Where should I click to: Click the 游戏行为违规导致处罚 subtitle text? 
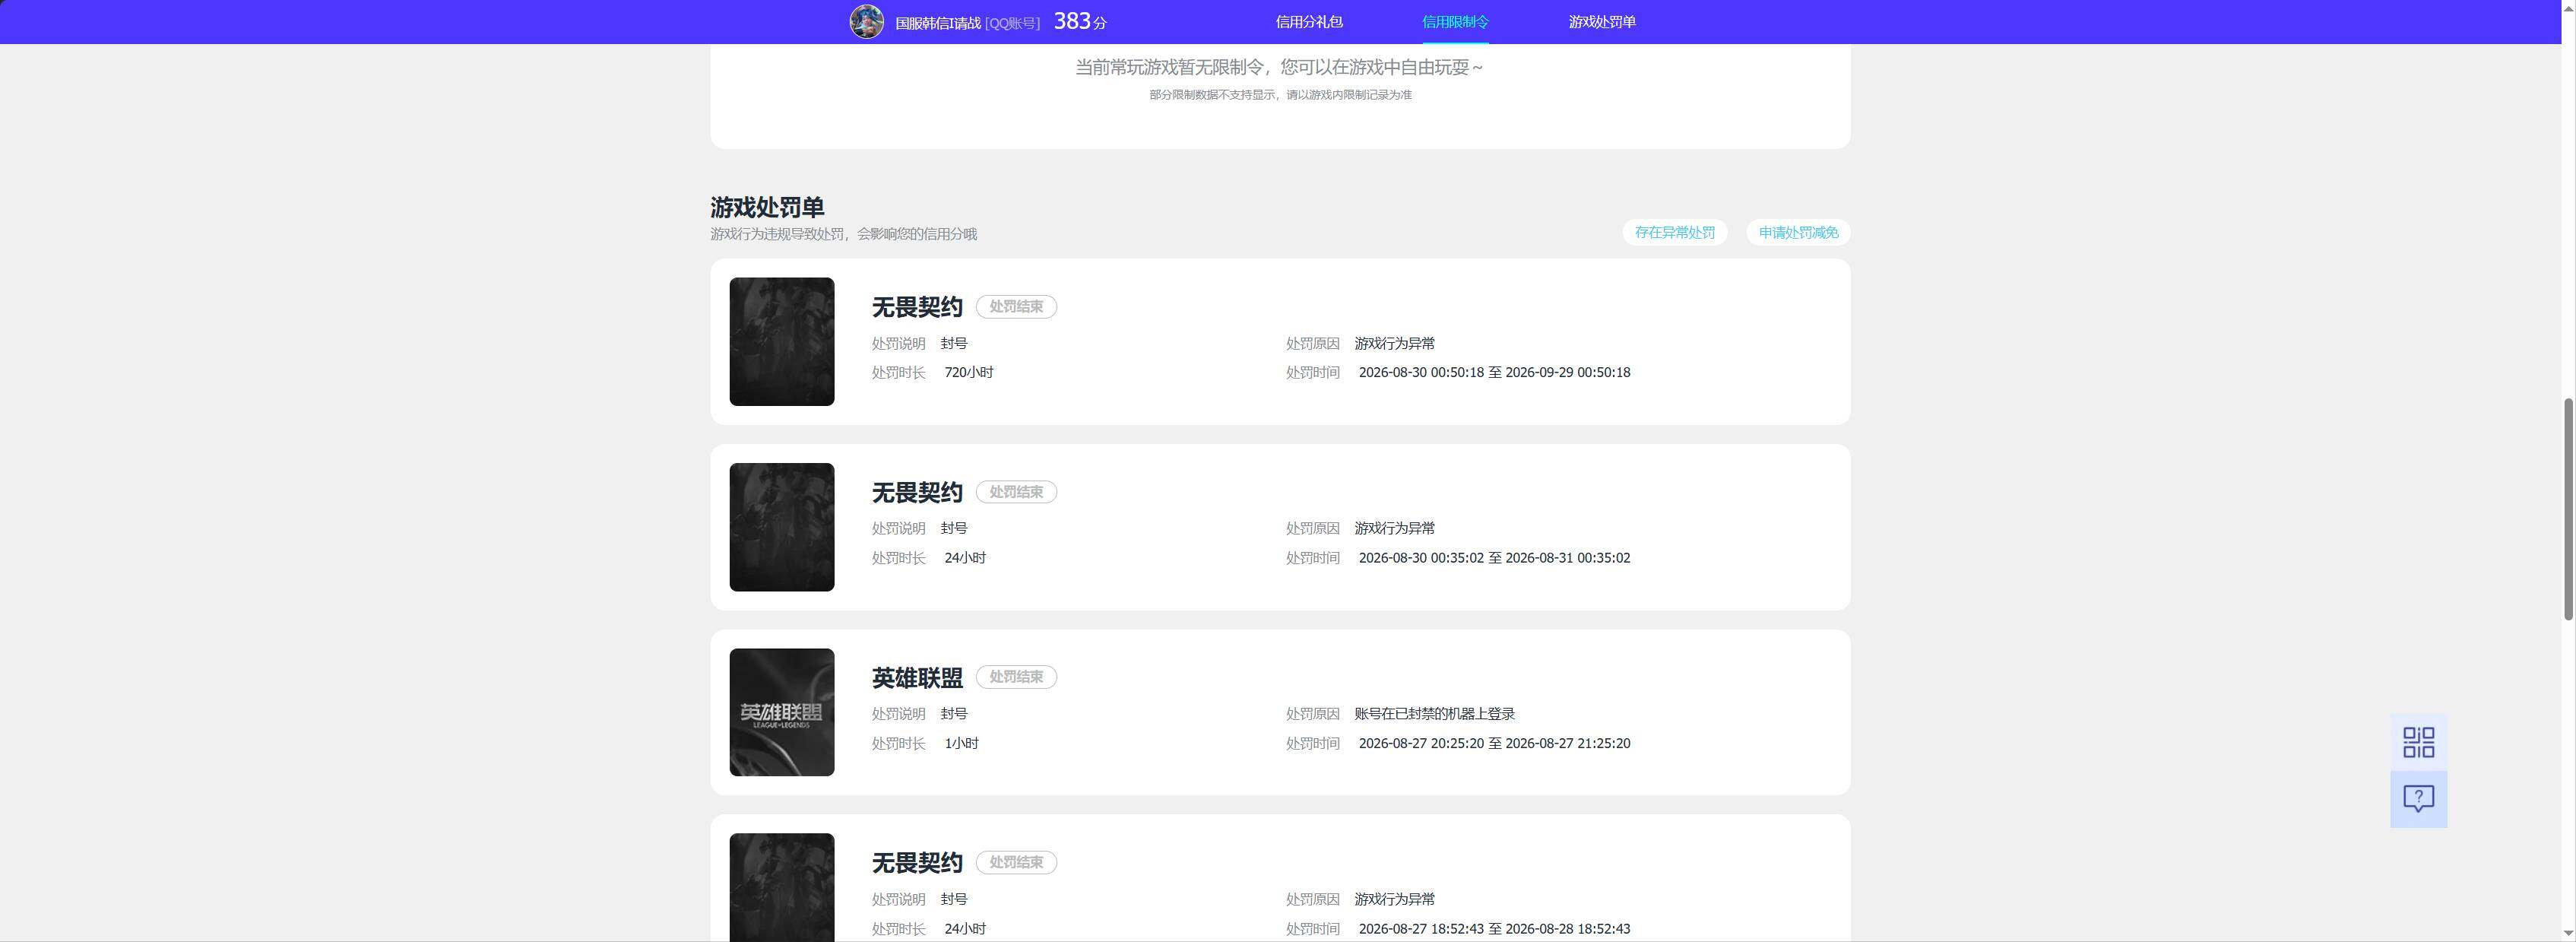[x=843, y=234]
